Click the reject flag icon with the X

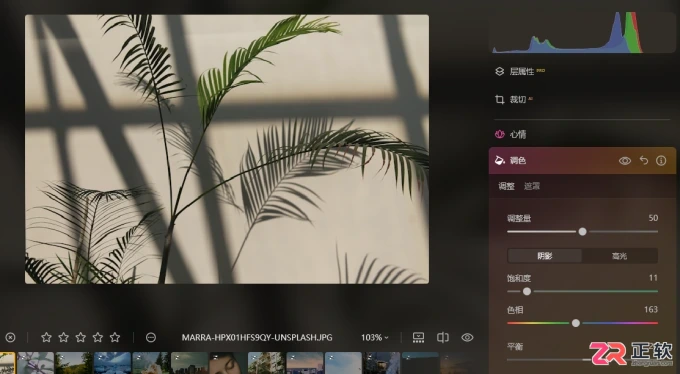[x=10, y=338]
